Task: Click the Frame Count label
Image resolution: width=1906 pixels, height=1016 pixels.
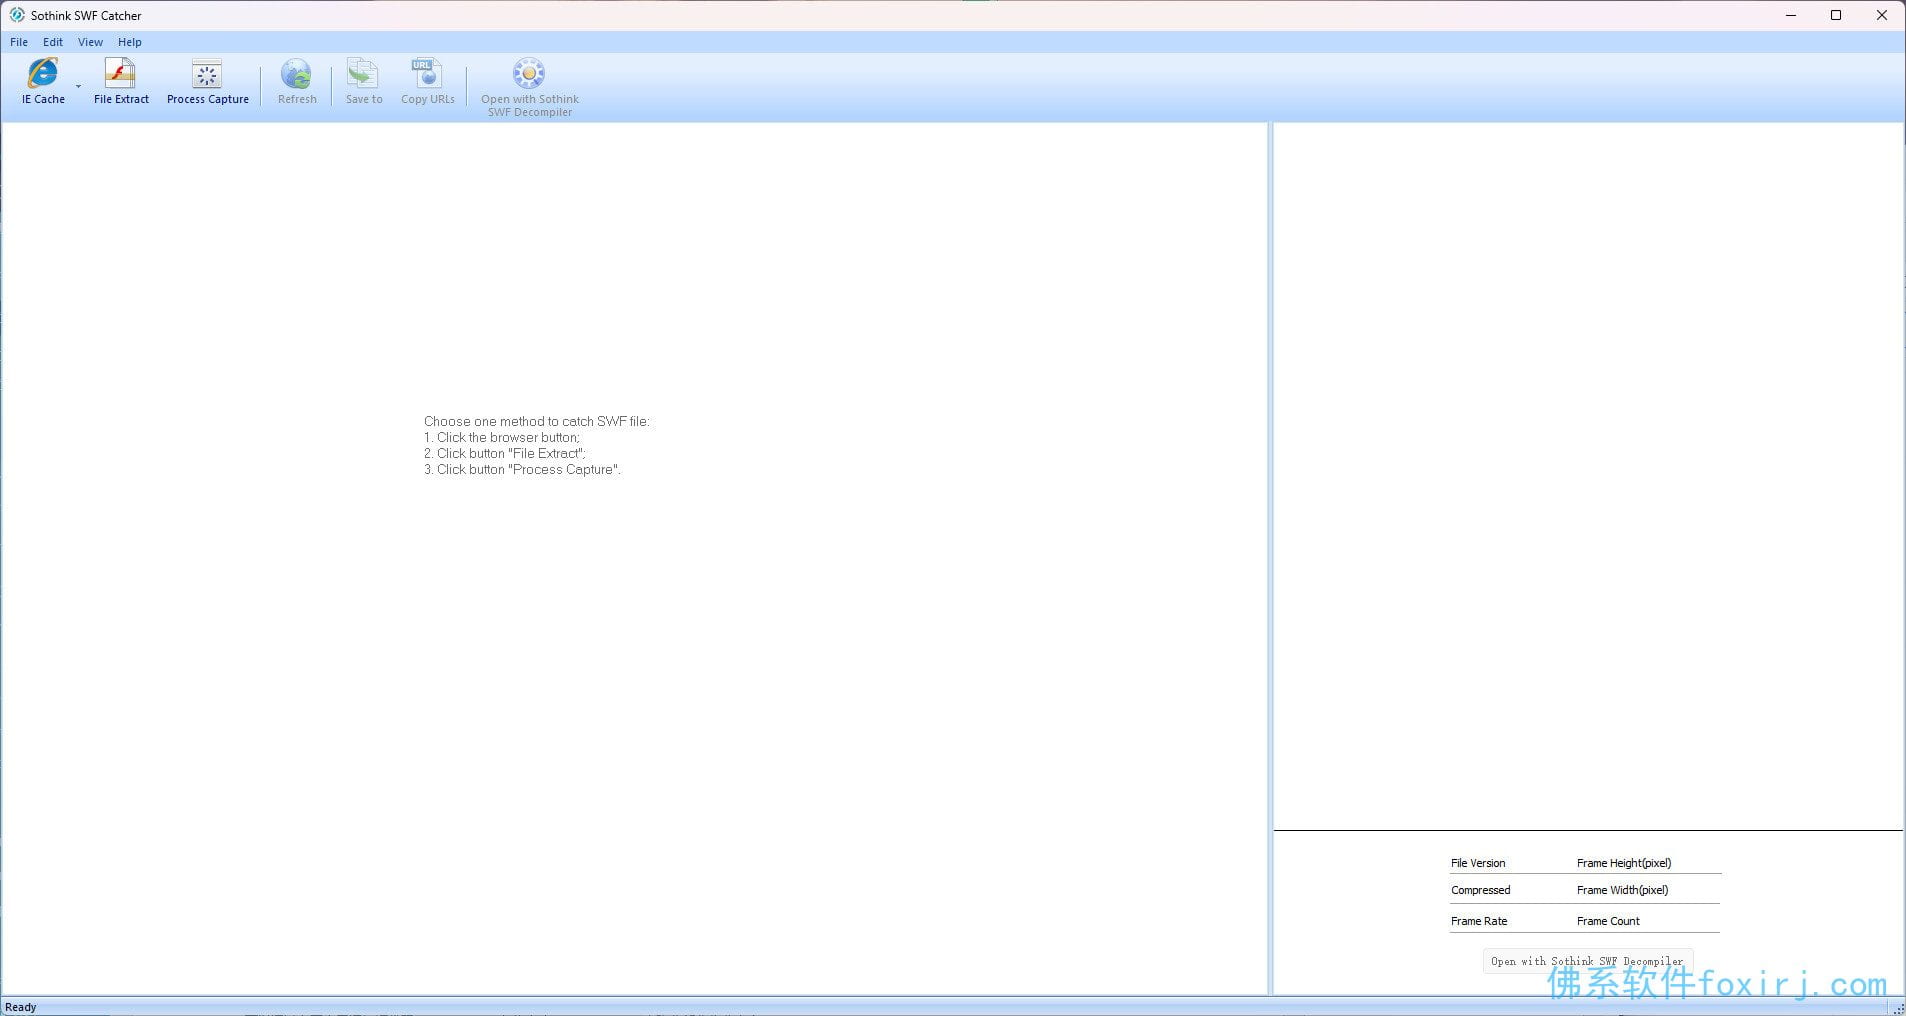Action: tap(1608, 921)
